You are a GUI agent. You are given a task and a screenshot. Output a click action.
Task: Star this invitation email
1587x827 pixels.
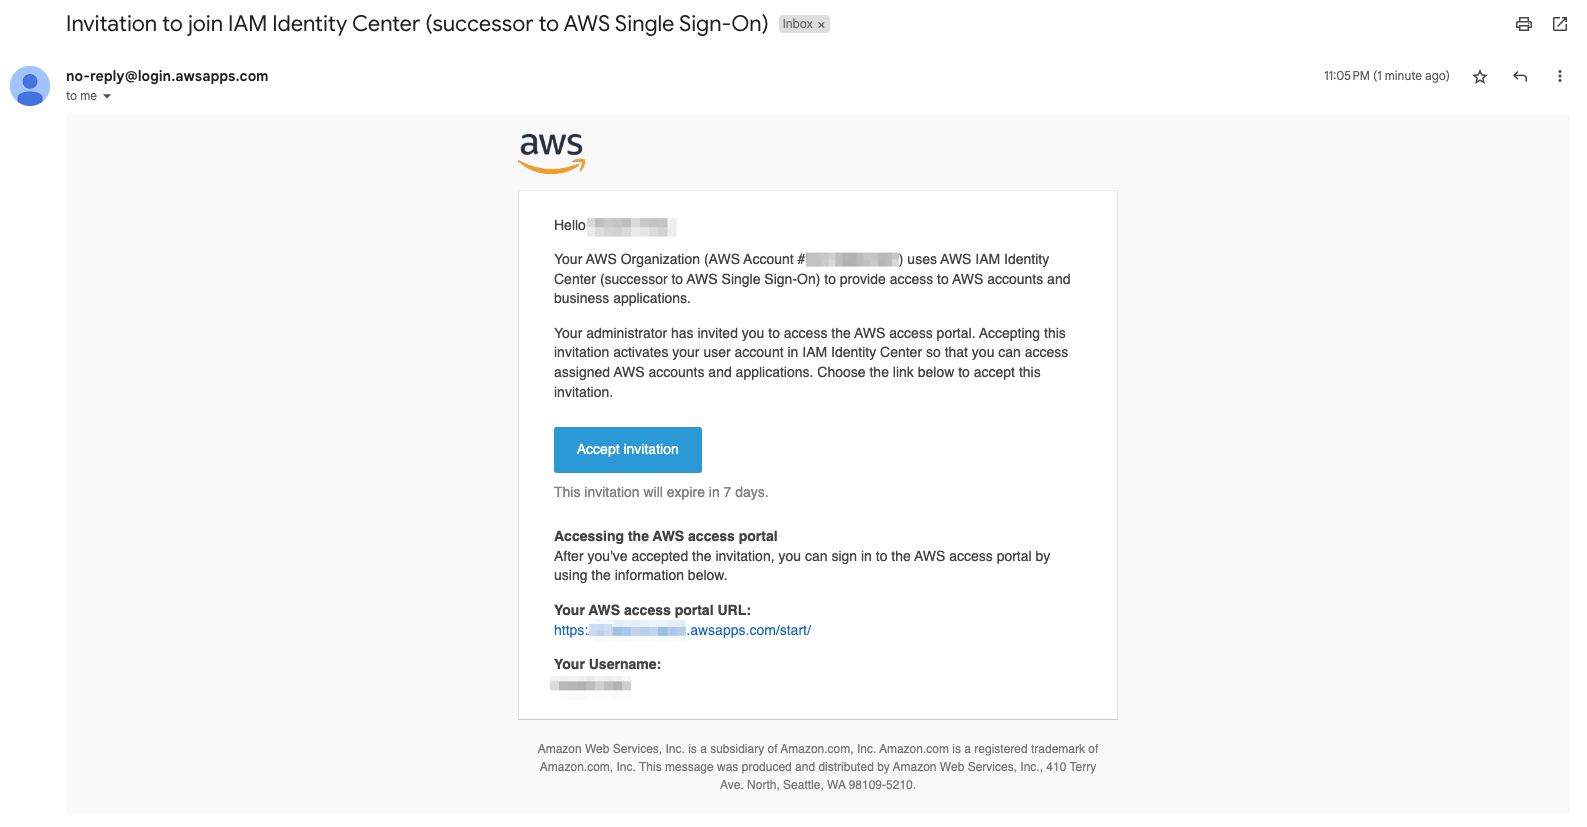[1480, 77]
